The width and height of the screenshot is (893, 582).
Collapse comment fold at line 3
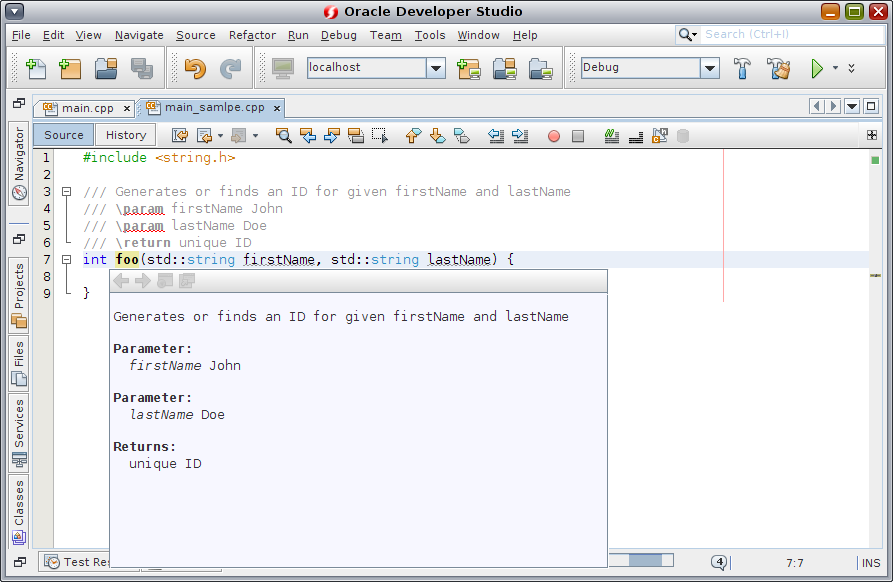tap(67, 192)
